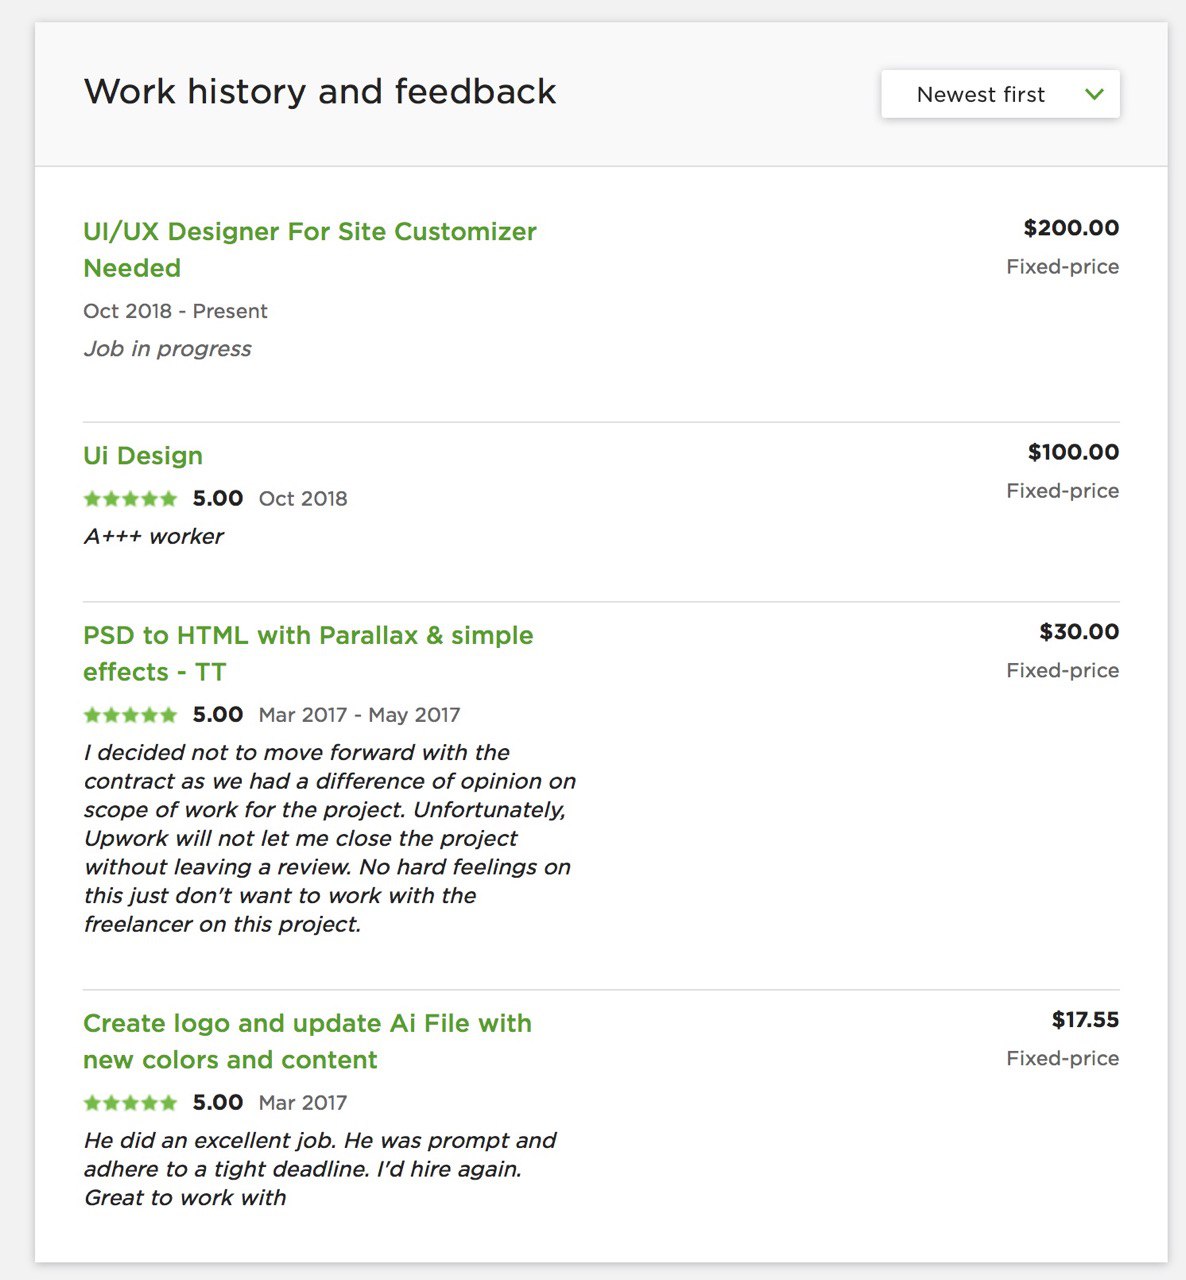The width and height of the screenshot is (1186, 1280).
Task: Click star rating under Create logo job
Action: tap(130, 1103)
